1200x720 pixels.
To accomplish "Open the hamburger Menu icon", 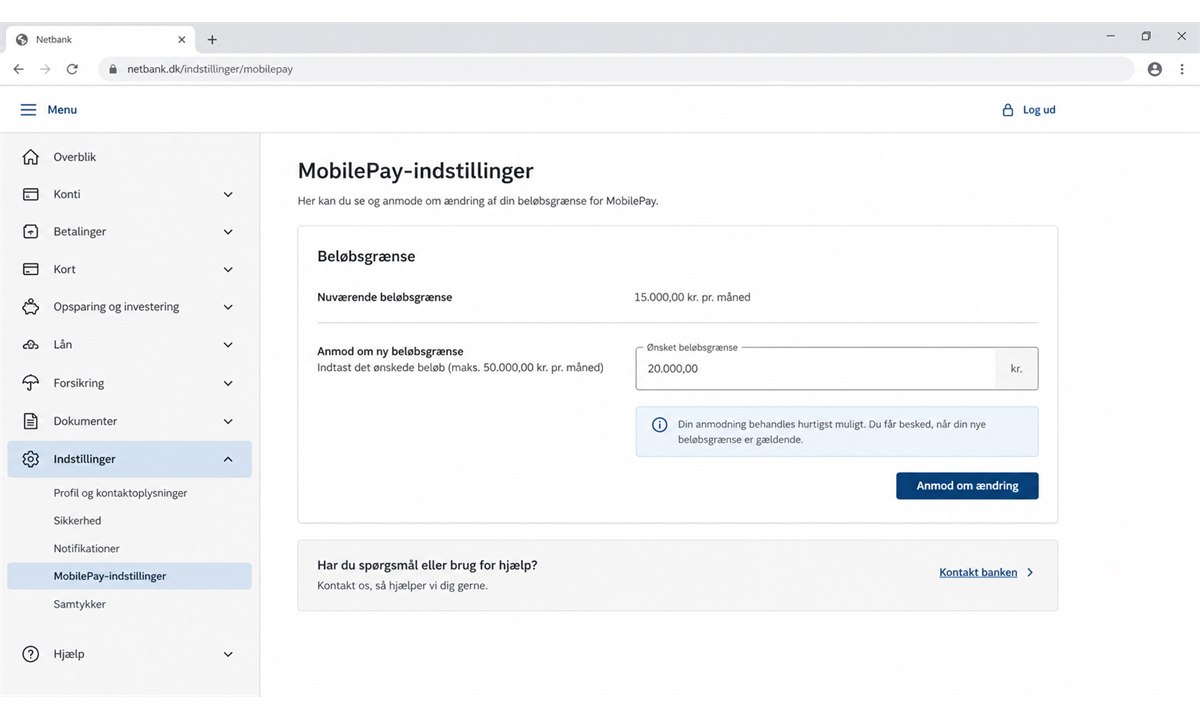I will (x=29, y=110).
